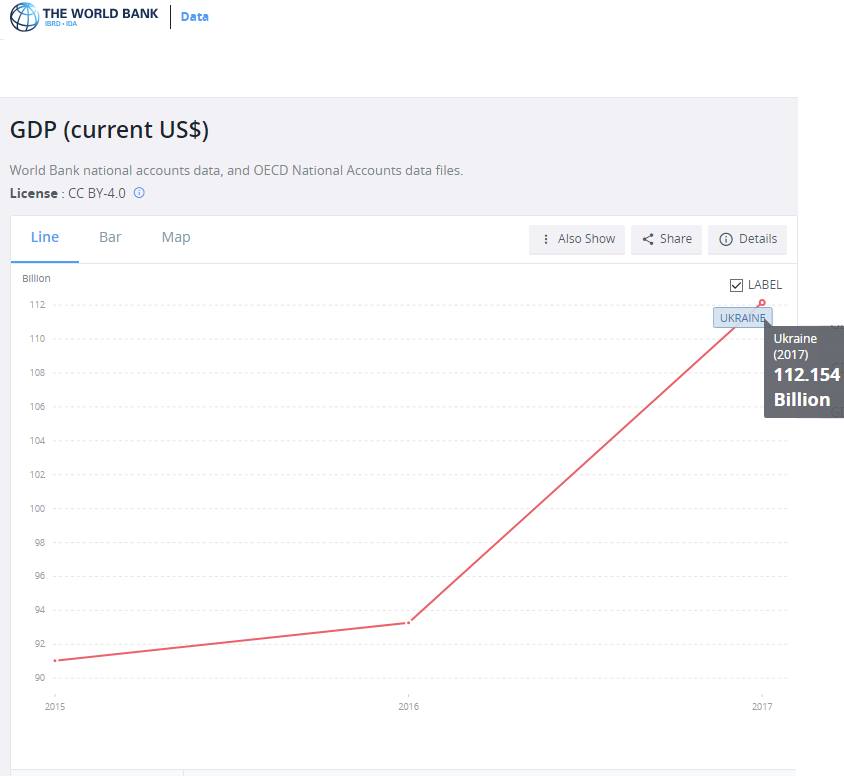
Task: Click the GDP (current US$) heading
Action: pyautogui.click(x=109, y=130)
